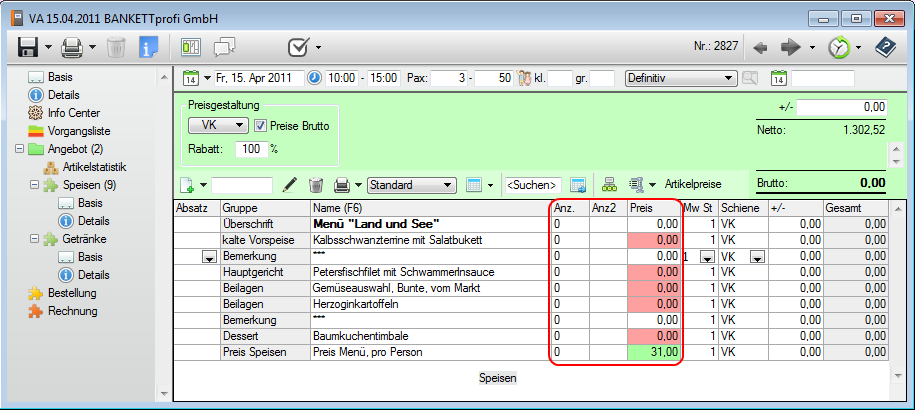Viewport: 916px width, 410px height.
Task: Open Vorgangsliste in the sidebar
Action: [x=80, y=131]
